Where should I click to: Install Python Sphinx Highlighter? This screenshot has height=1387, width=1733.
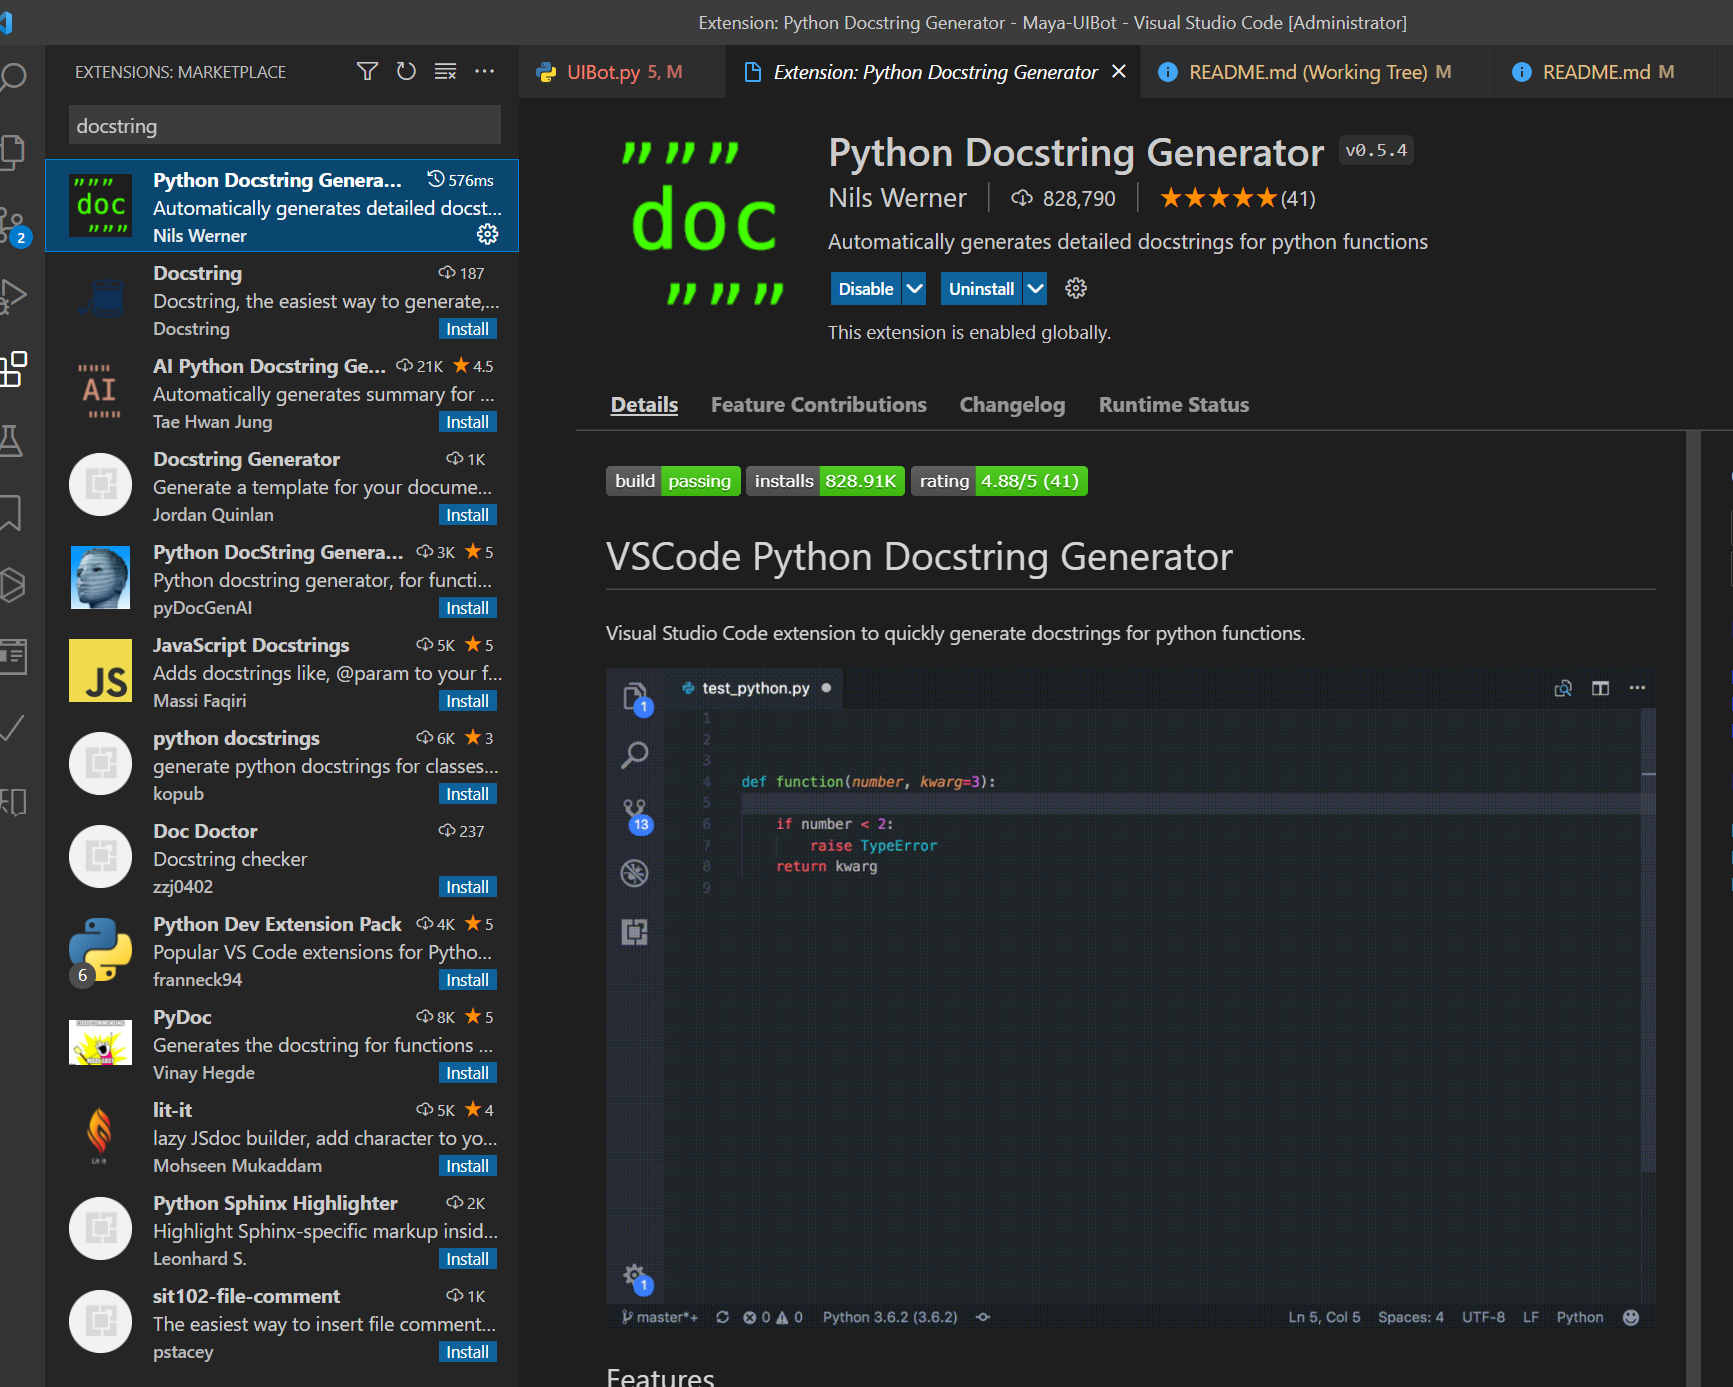click(x=468, y=1259)
